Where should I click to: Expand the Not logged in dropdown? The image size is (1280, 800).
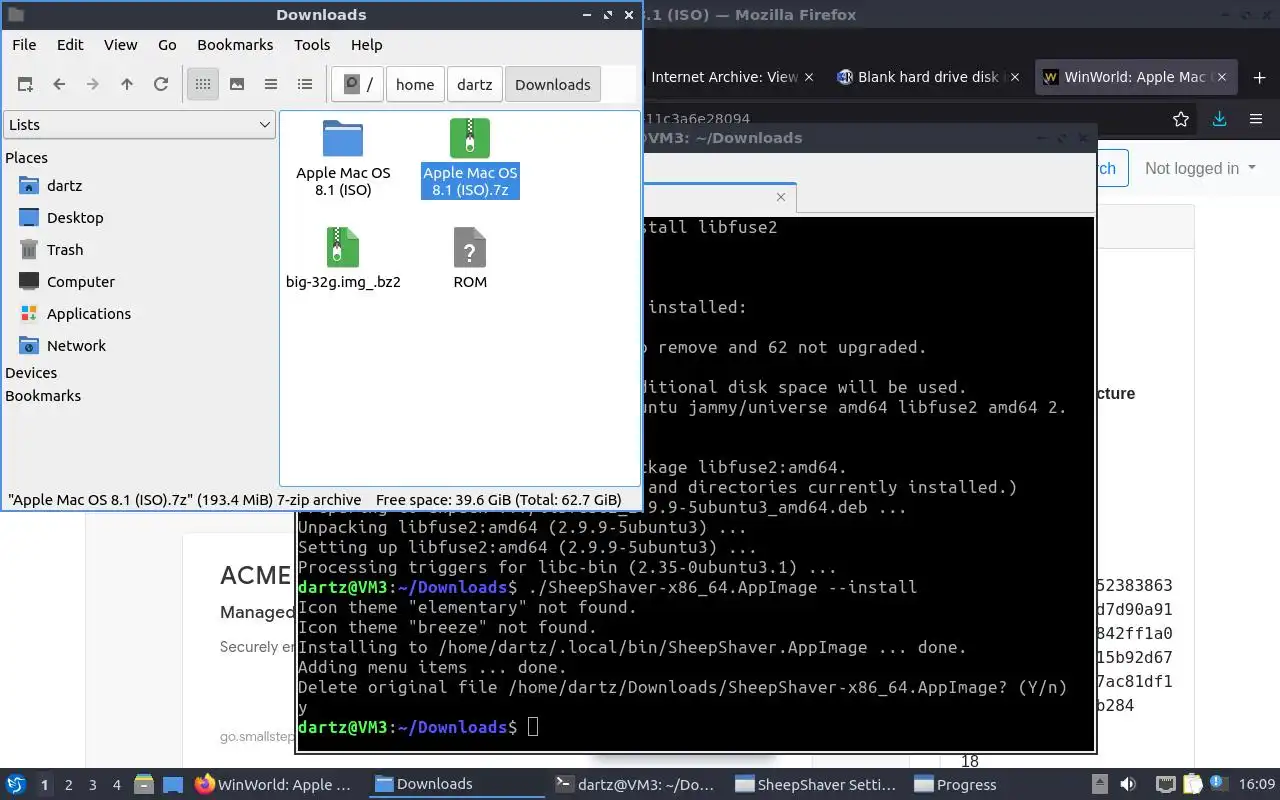click(x=1200, y=168)
